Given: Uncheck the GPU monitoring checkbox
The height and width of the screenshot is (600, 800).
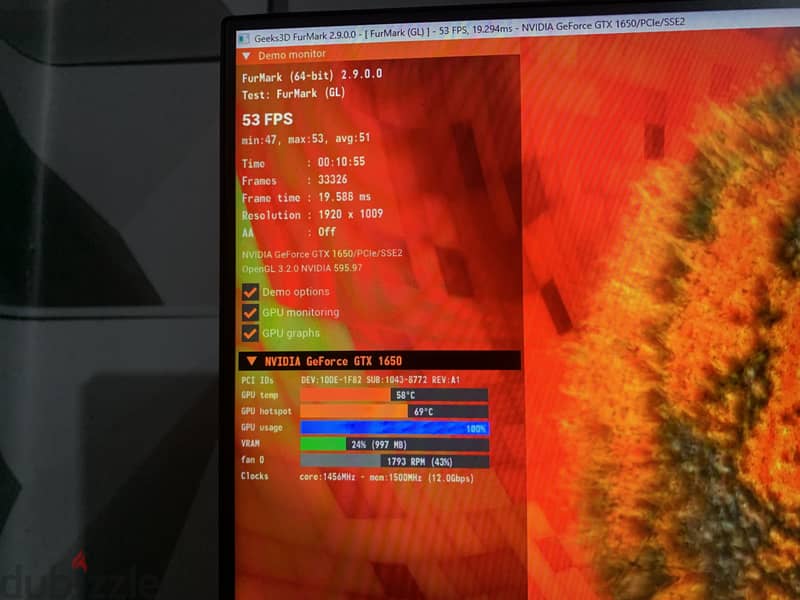Looking at the screenshot, I should (x=250, y=312).
